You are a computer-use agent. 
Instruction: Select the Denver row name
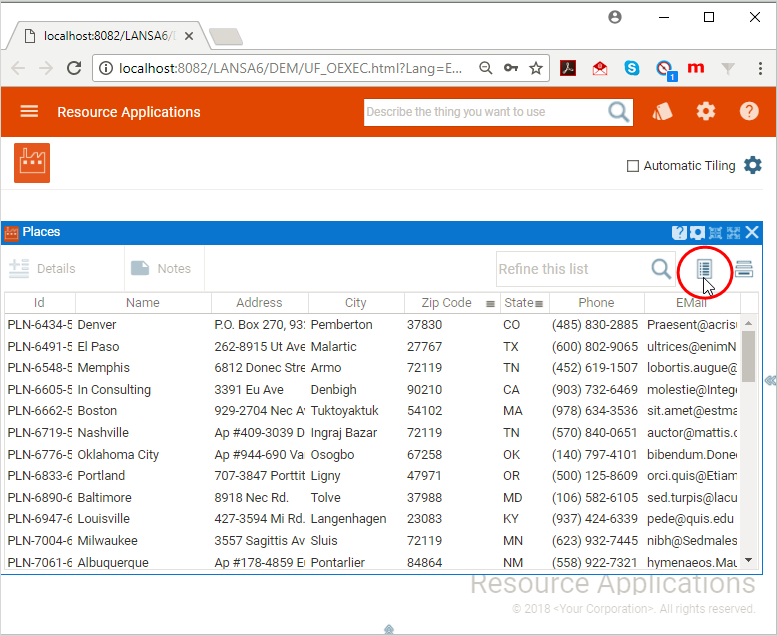97,324
